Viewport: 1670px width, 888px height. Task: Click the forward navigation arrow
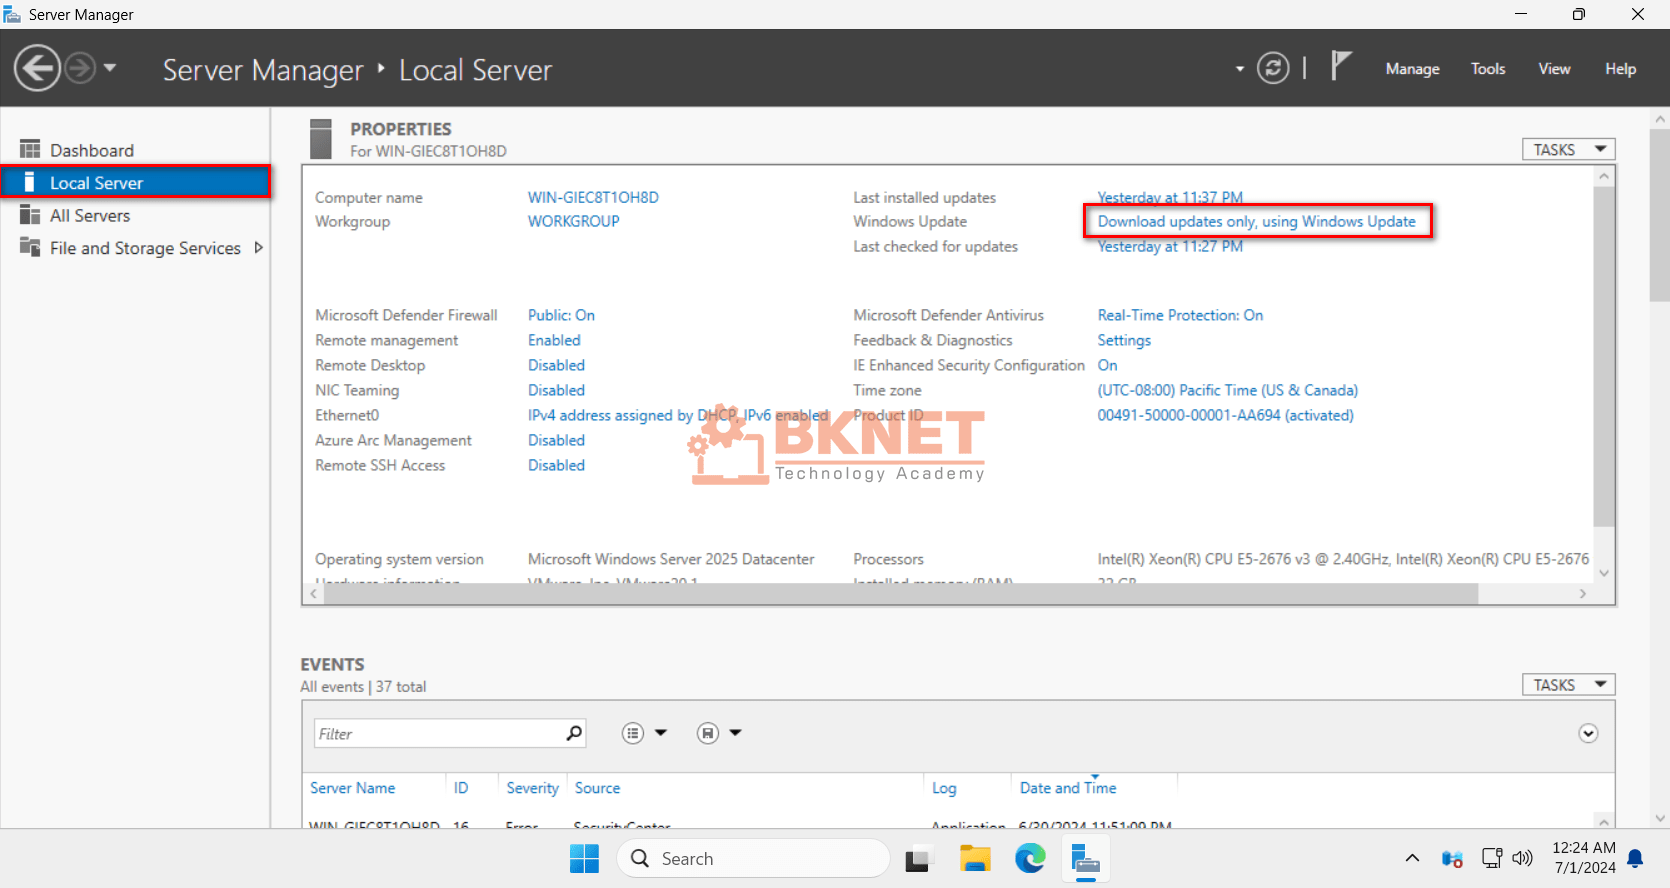point(80,68)
